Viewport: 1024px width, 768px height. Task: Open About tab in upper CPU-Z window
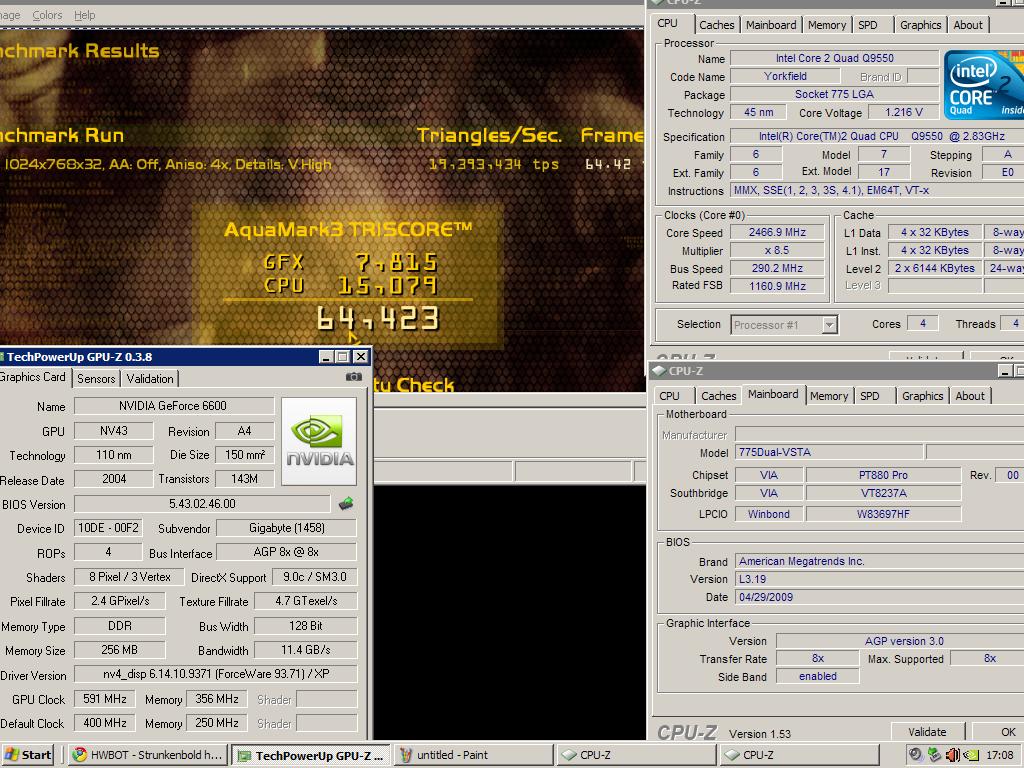(x=968, y=25)
